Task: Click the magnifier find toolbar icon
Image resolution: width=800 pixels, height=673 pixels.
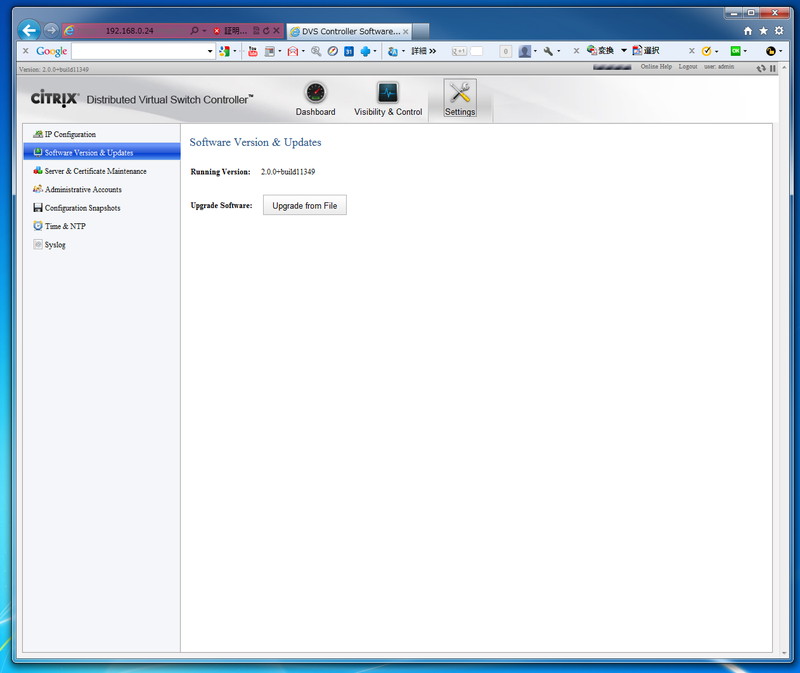Action: tap(316, 51)
